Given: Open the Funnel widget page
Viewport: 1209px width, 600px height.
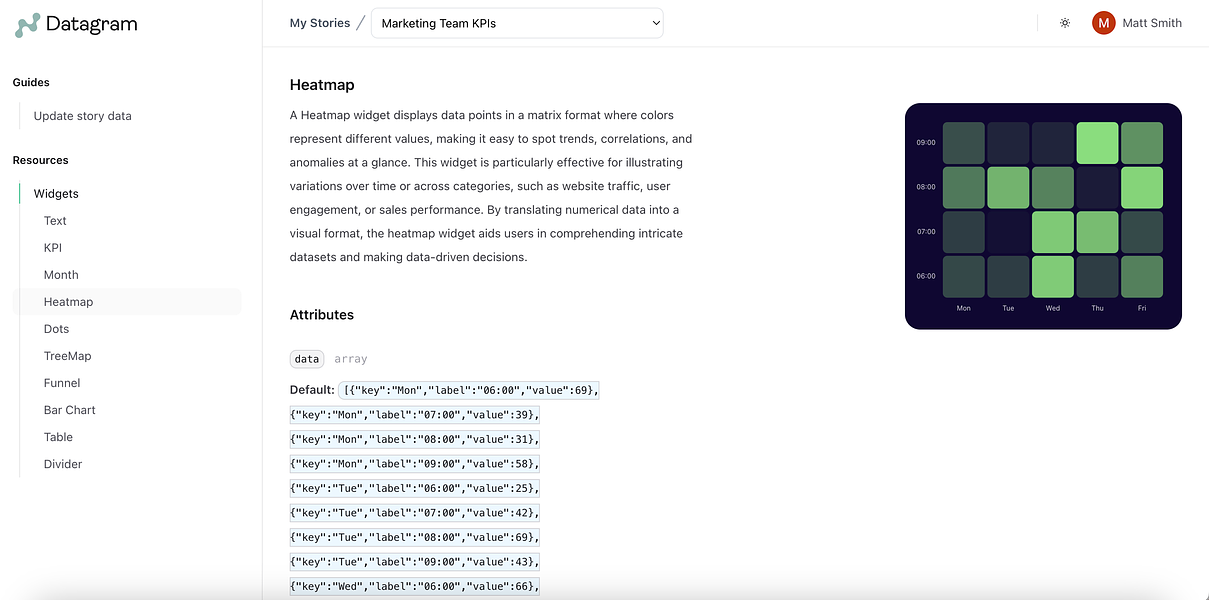Looking at the screenshot, I should click(62, 383).
